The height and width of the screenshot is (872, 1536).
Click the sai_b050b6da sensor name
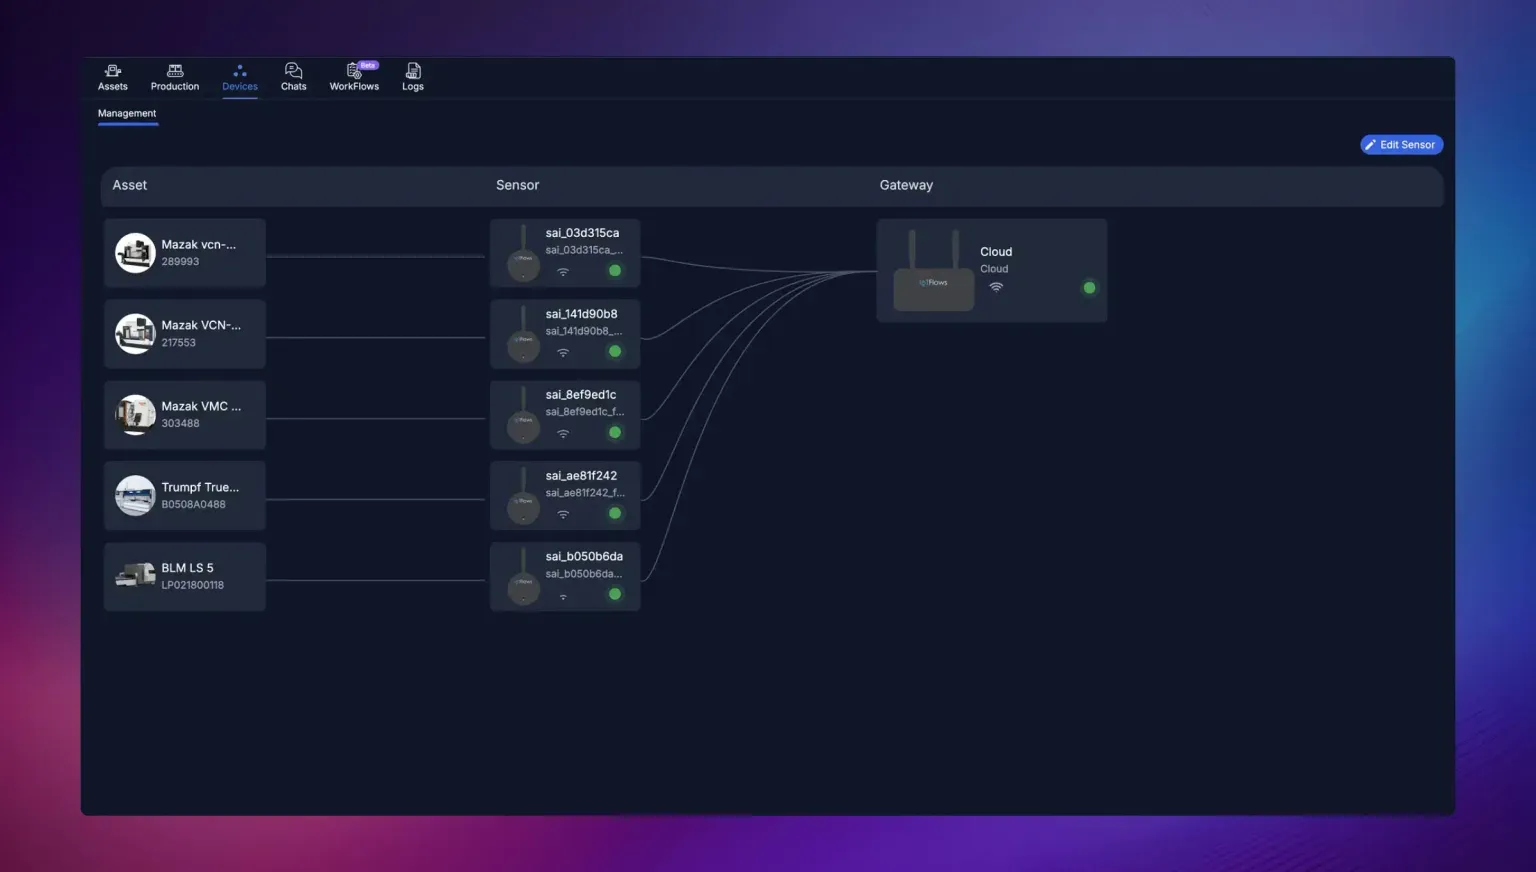(584, 557)
